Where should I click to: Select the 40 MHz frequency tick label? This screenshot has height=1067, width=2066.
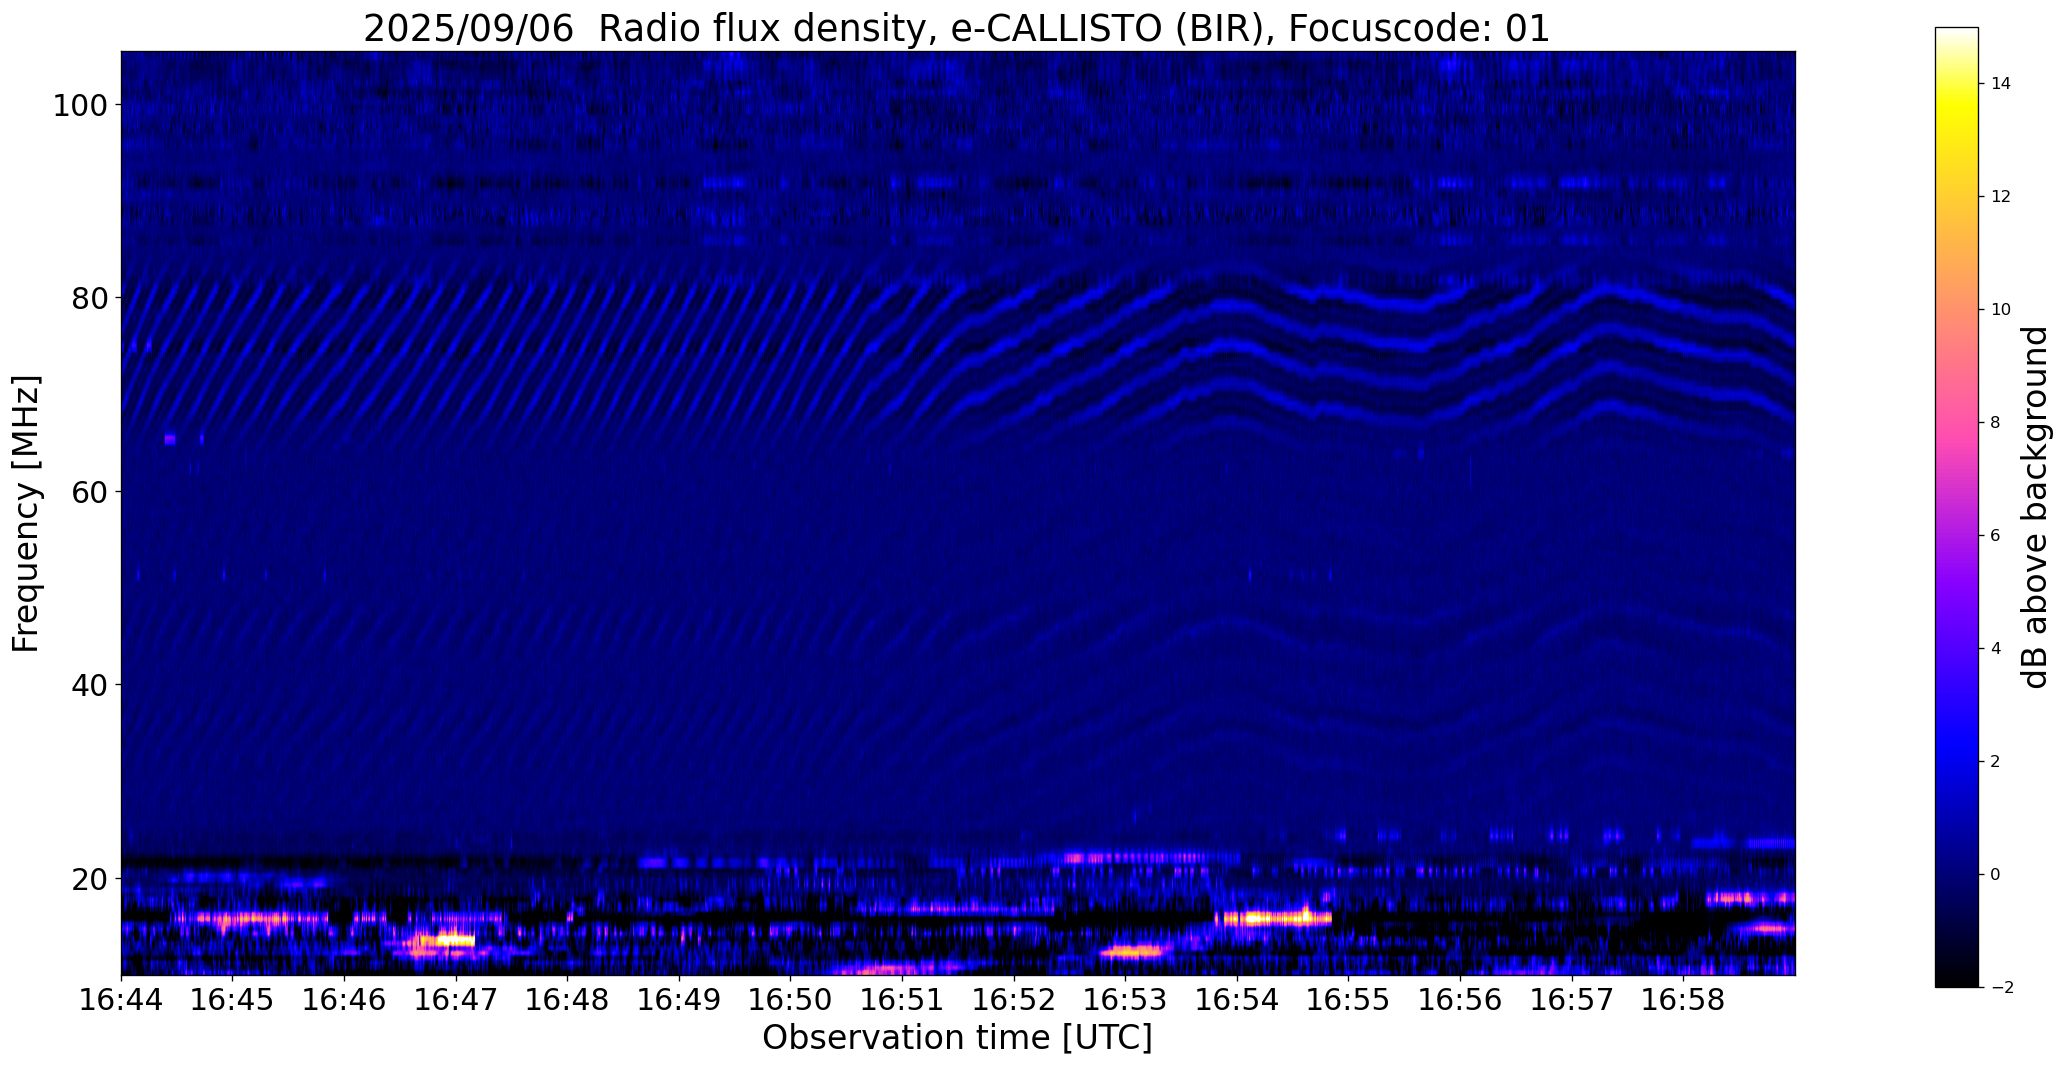88,685
